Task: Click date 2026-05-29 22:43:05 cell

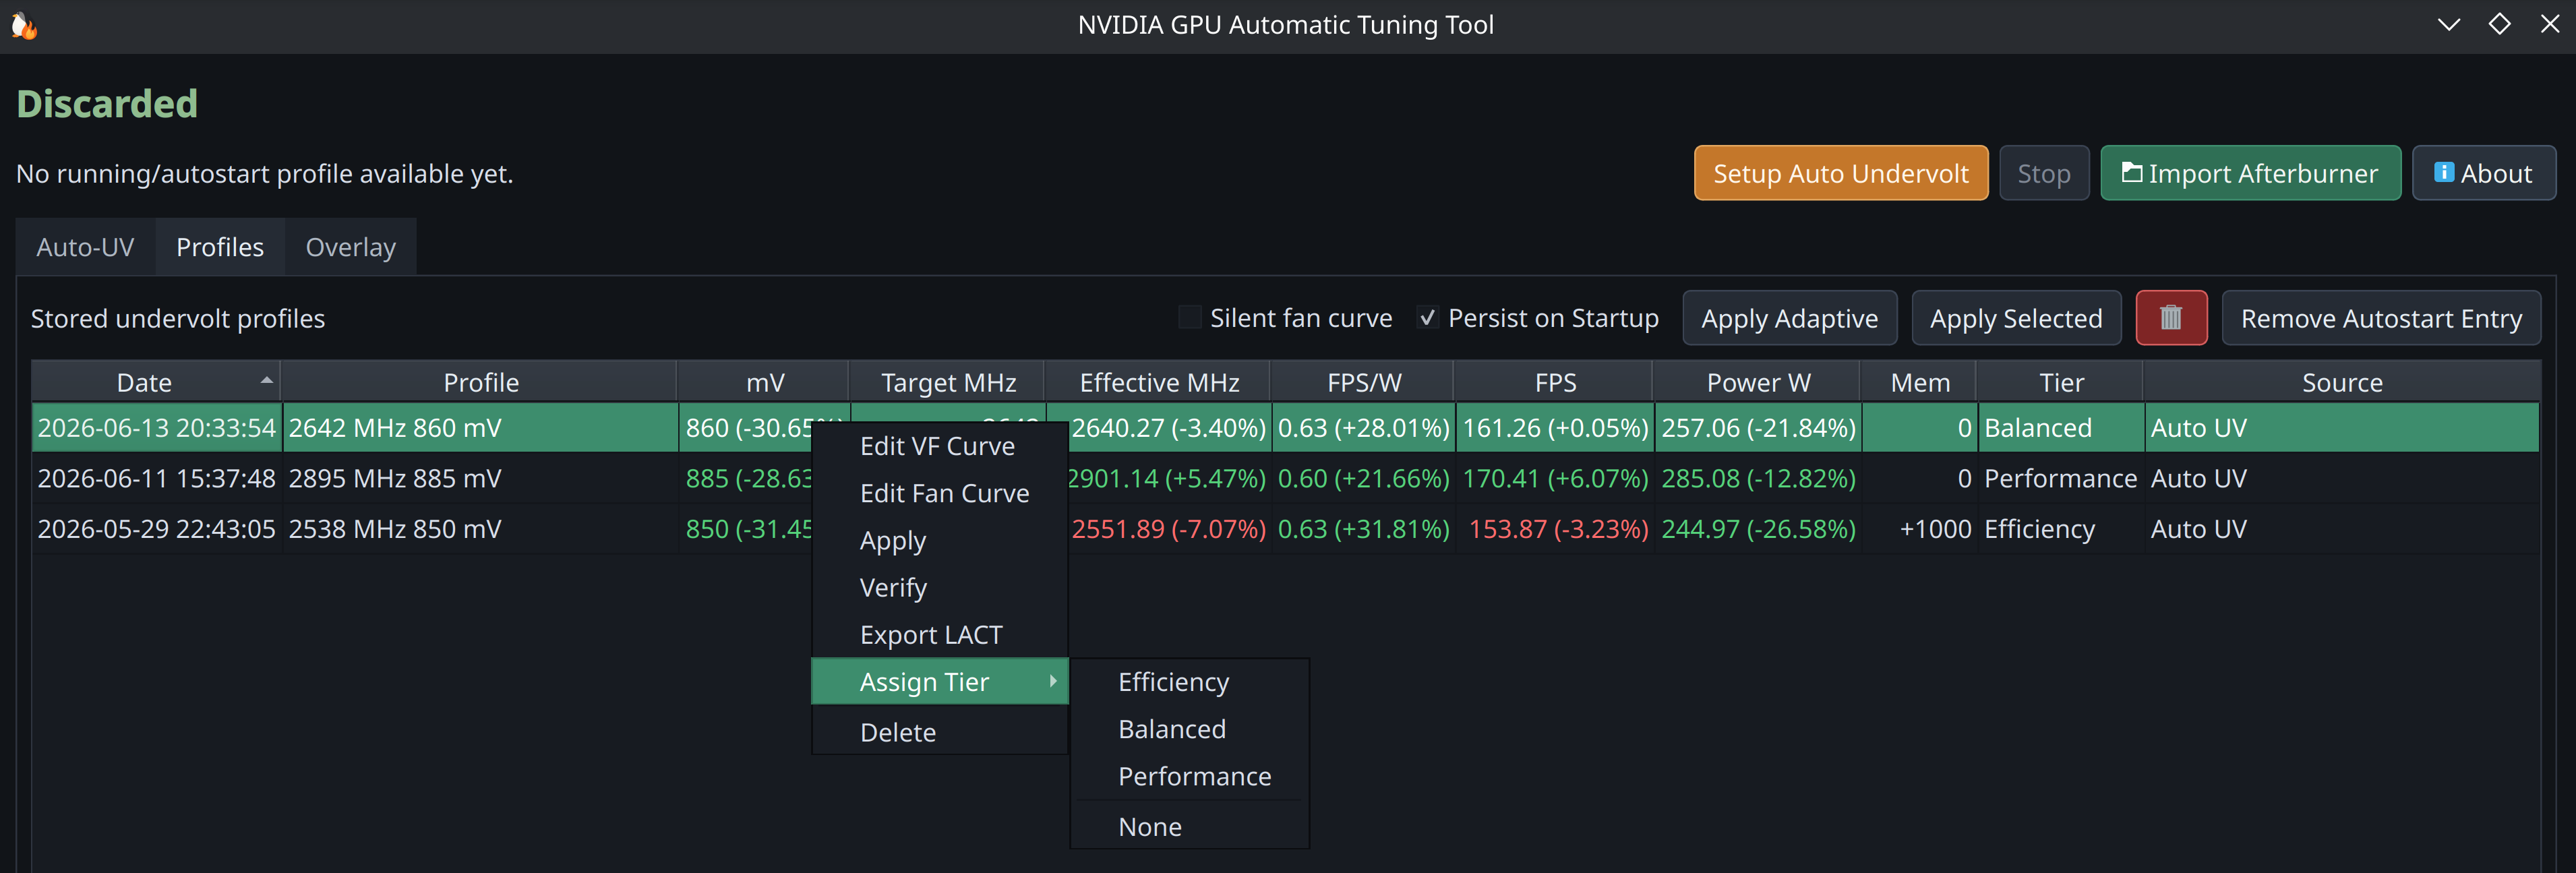Action: (x=156, y=529)
